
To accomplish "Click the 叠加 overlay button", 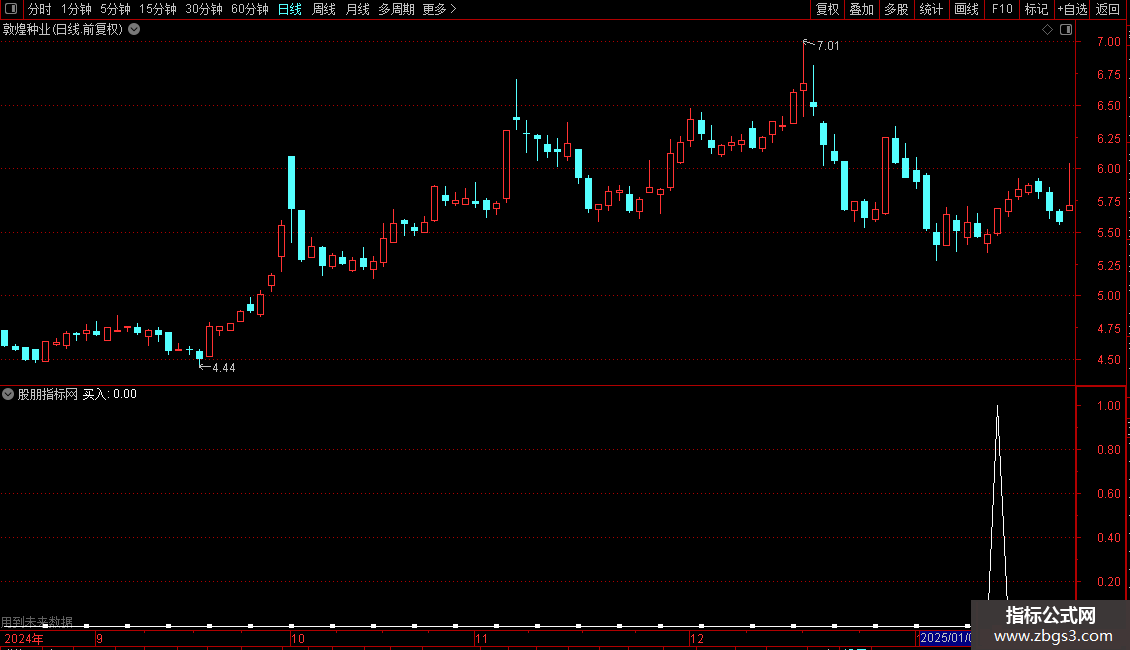I will pos(862,9).
